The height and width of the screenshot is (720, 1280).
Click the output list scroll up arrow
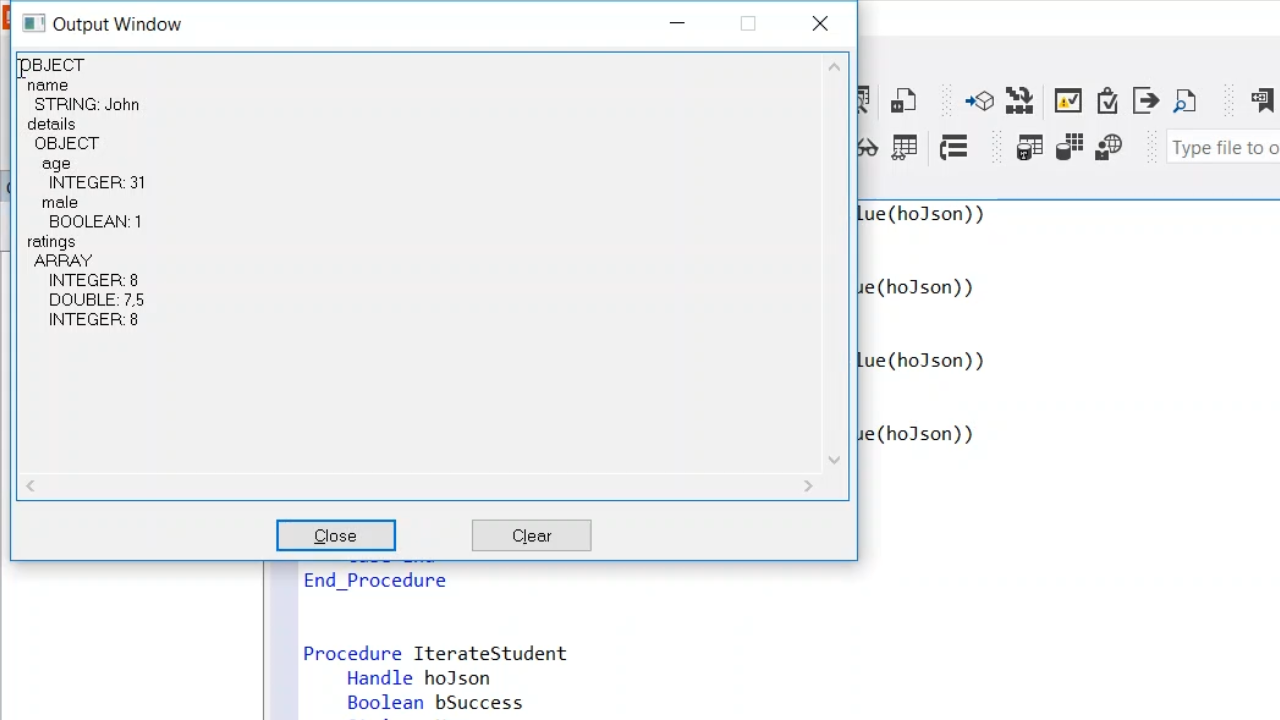point(834,67)
